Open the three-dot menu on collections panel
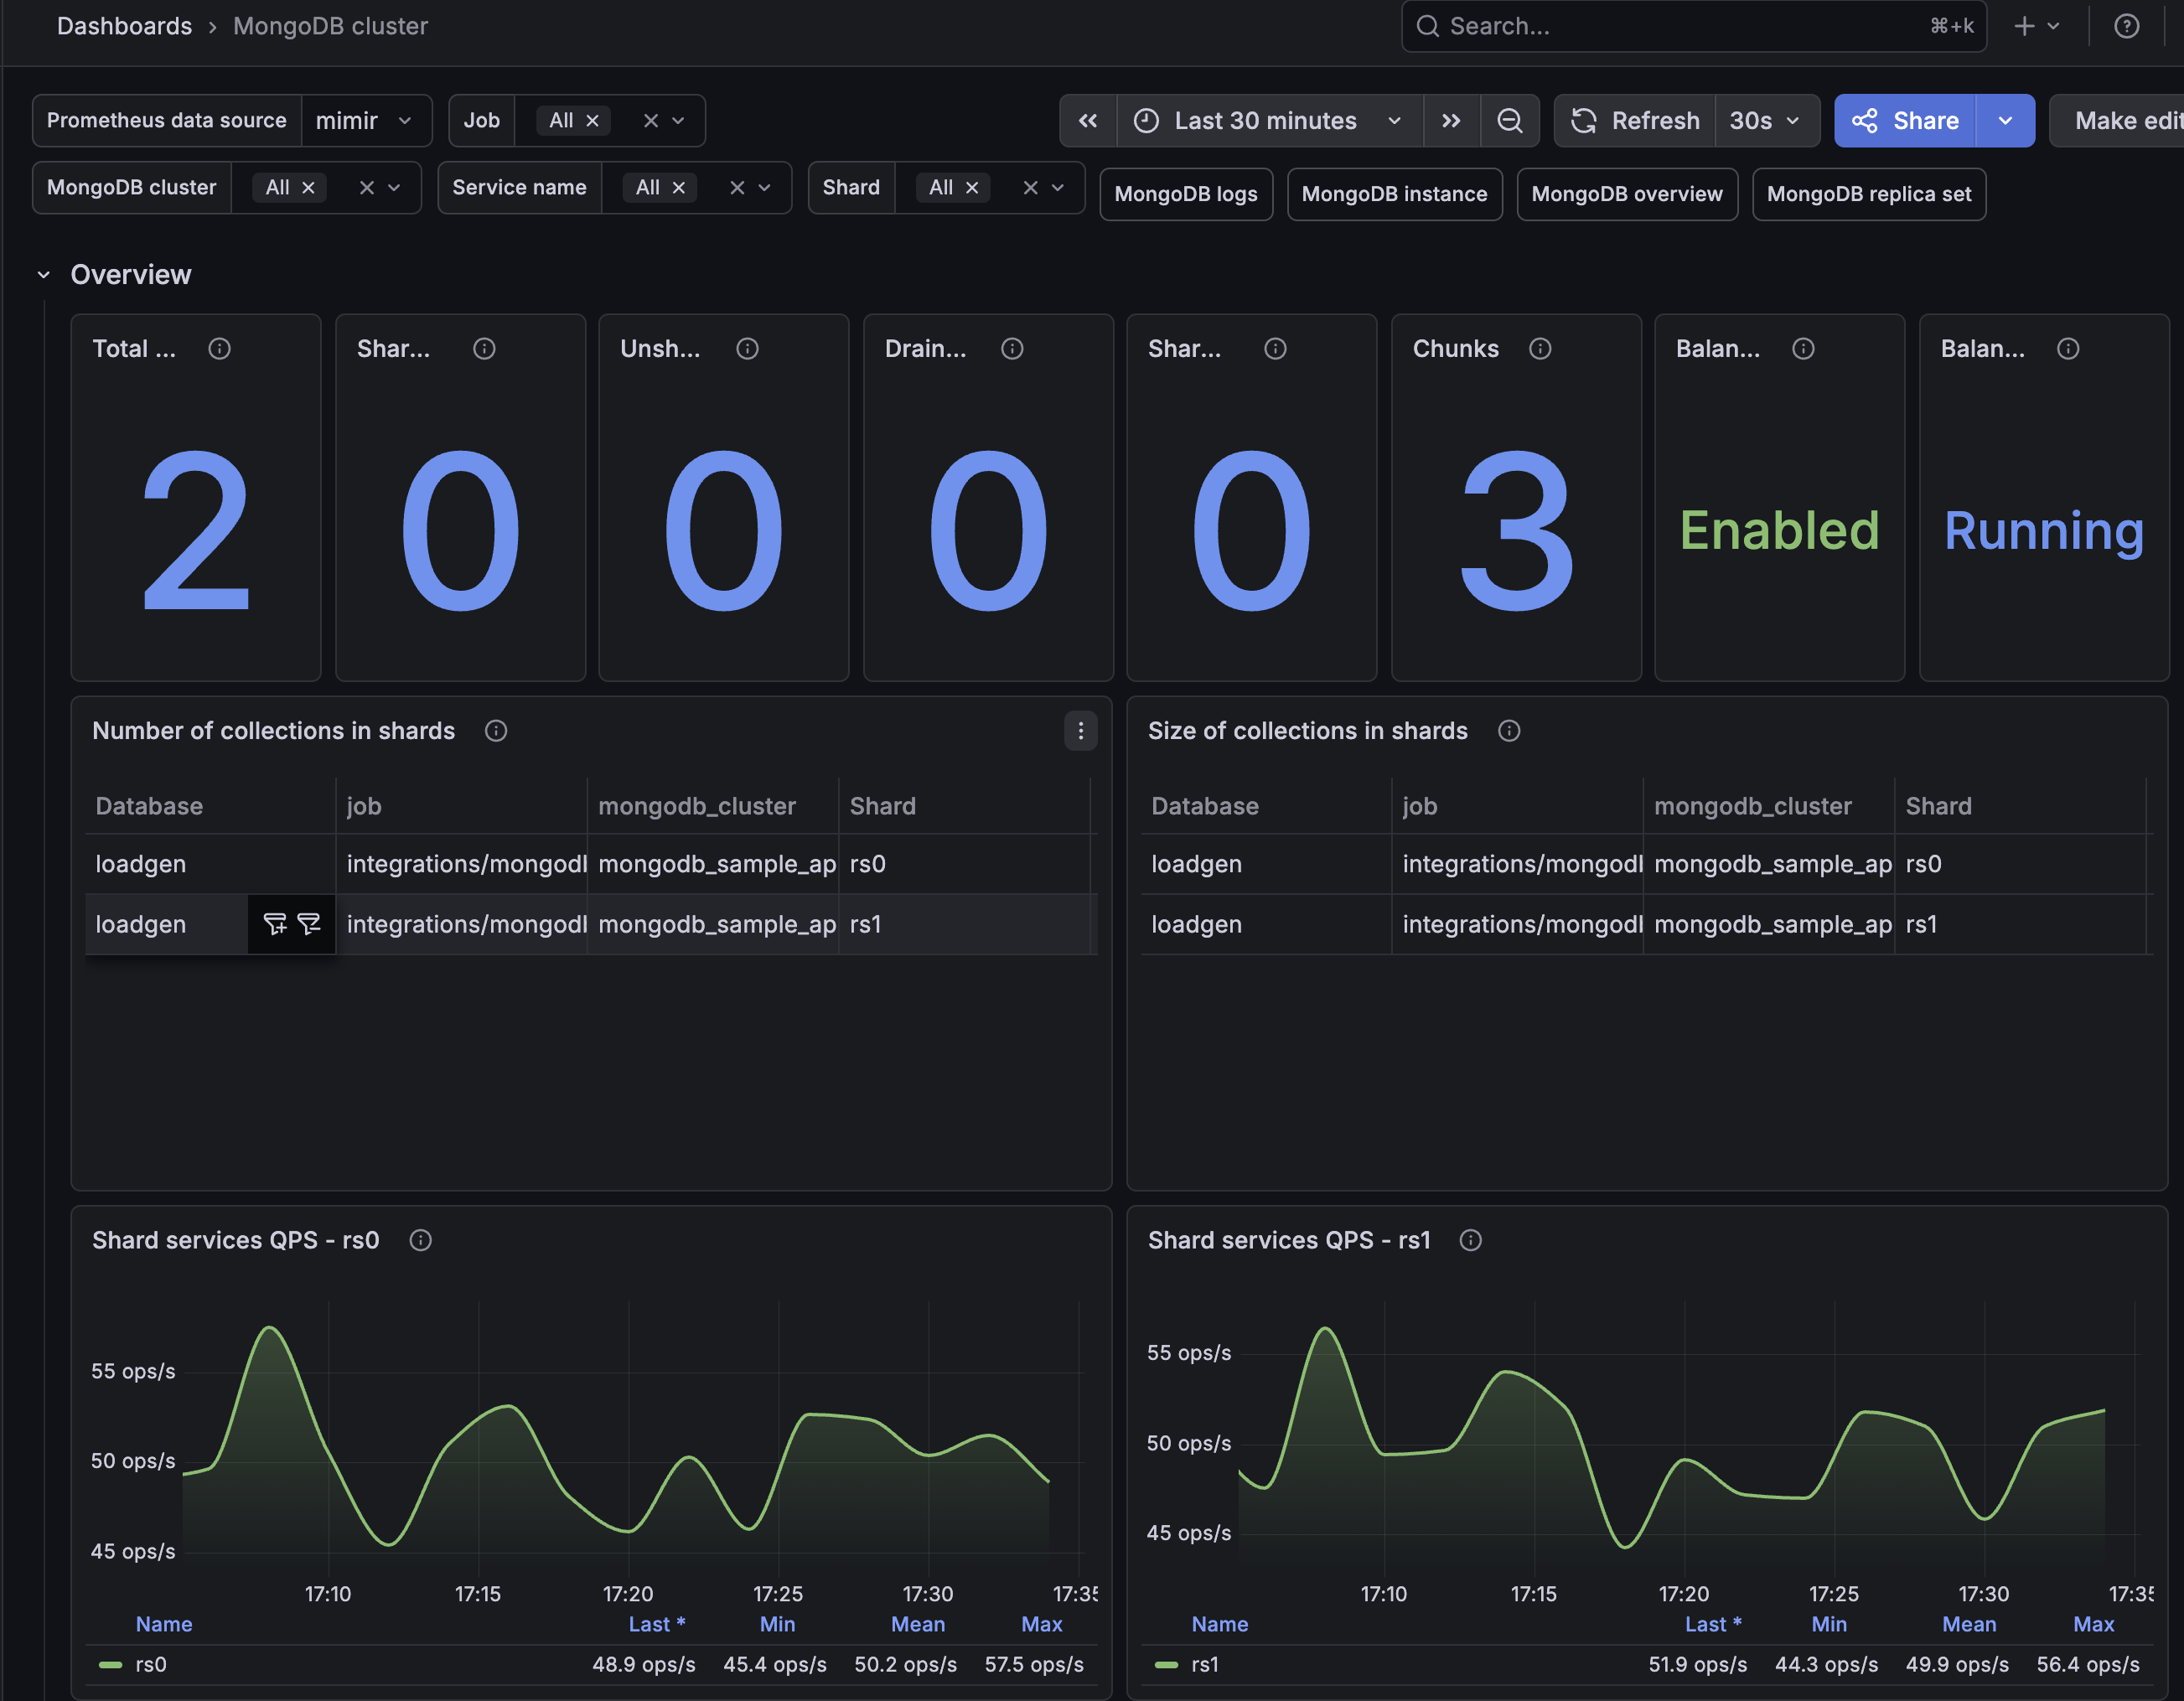2184x1701 pixels. coord(1080,731)
